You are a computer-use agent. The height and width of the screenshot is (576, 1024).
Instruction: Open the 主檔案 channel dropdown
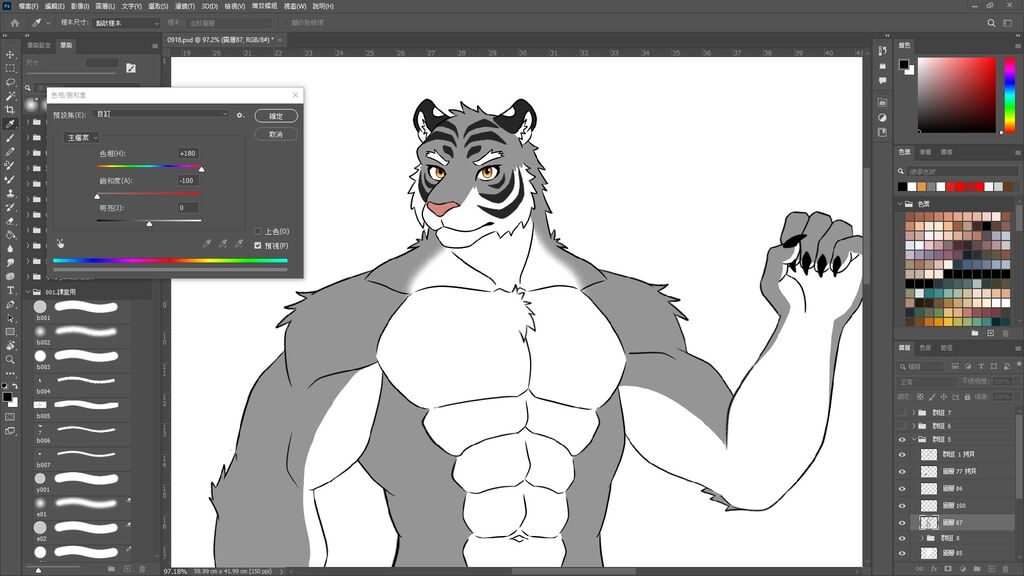[82, 137]
